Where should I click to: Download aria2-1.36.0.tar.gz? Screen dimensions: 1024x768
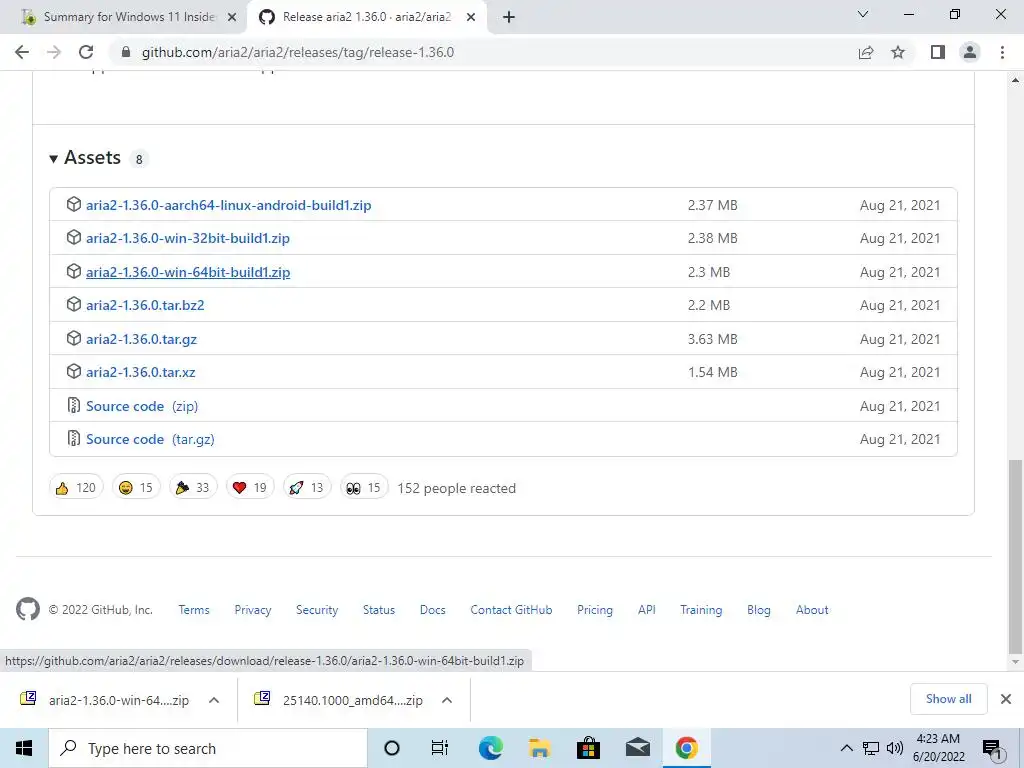point(141,339)
